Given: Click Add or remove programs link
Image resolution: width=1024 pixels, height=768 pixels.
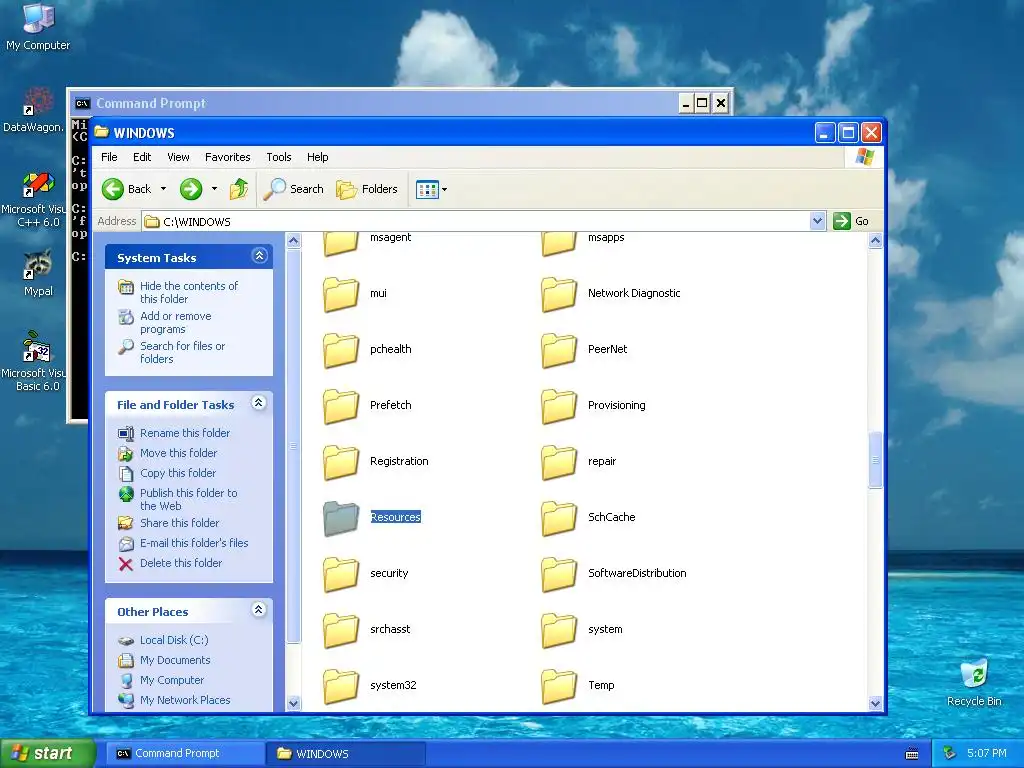Looking at the screenshot, I should coord(176,323).
